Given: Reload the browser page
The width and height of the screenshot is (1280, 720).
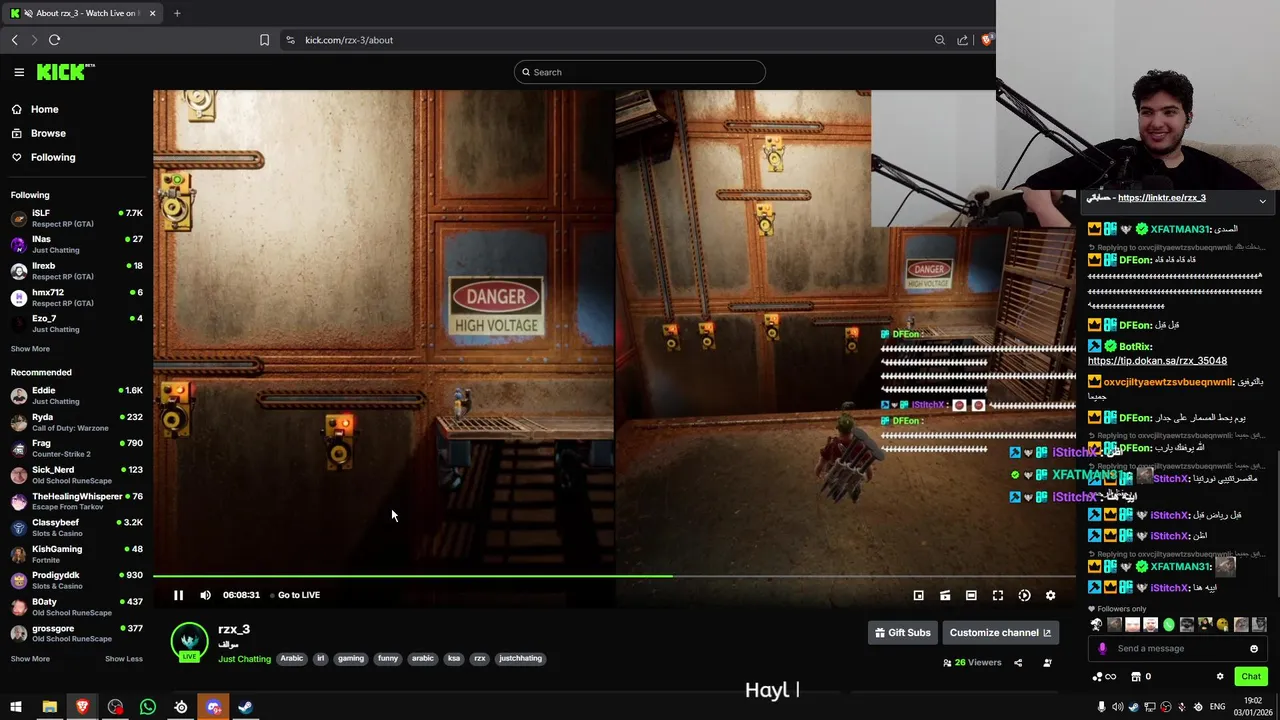Looking at the screenshot, I should point(54,40).
